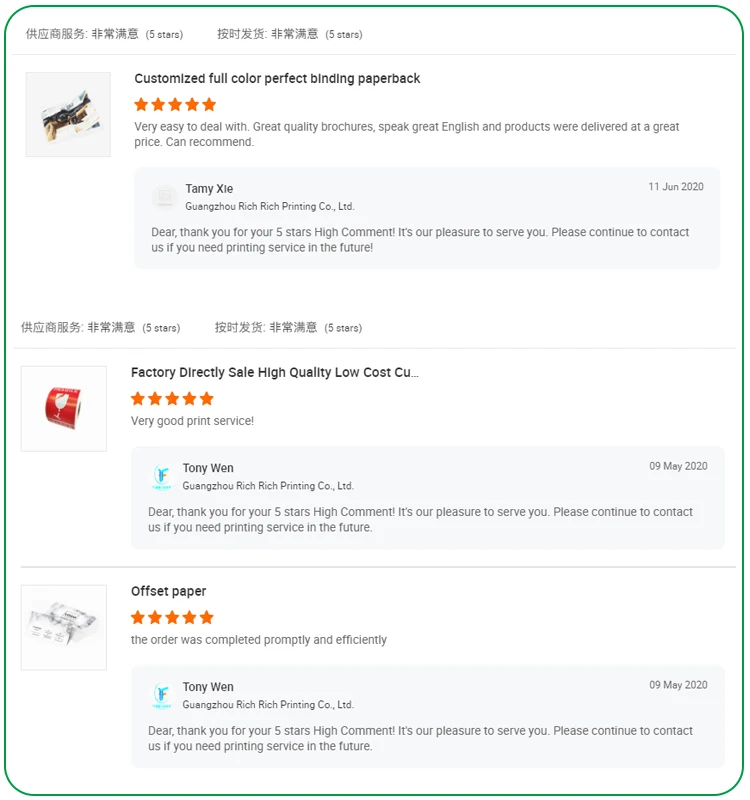Screen dimensions: 750x800
Task: Click the third star in the Factory Directly Sale rating
Action: click(x=172, y=398)
